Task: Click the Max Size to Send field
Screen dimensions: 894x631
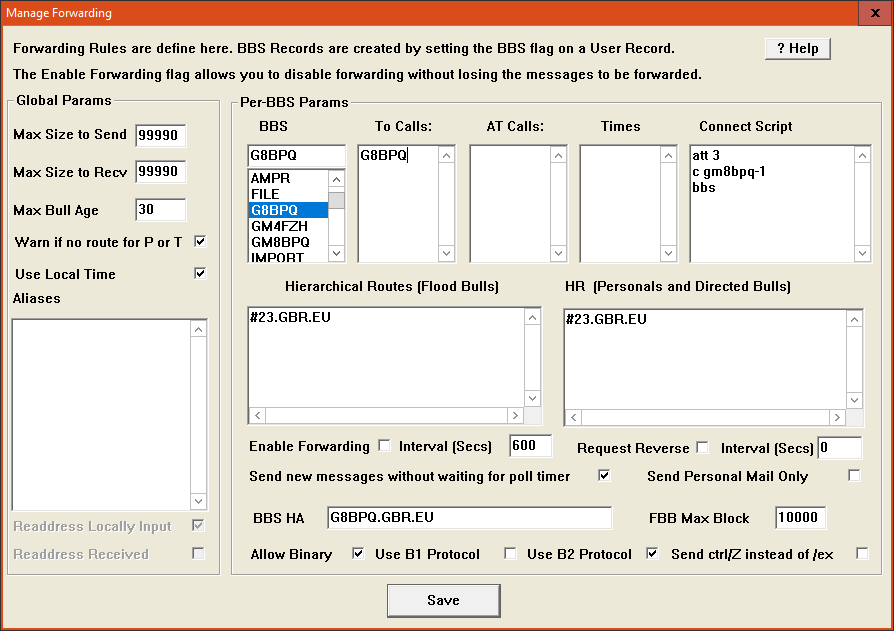Action: point(160,135)
